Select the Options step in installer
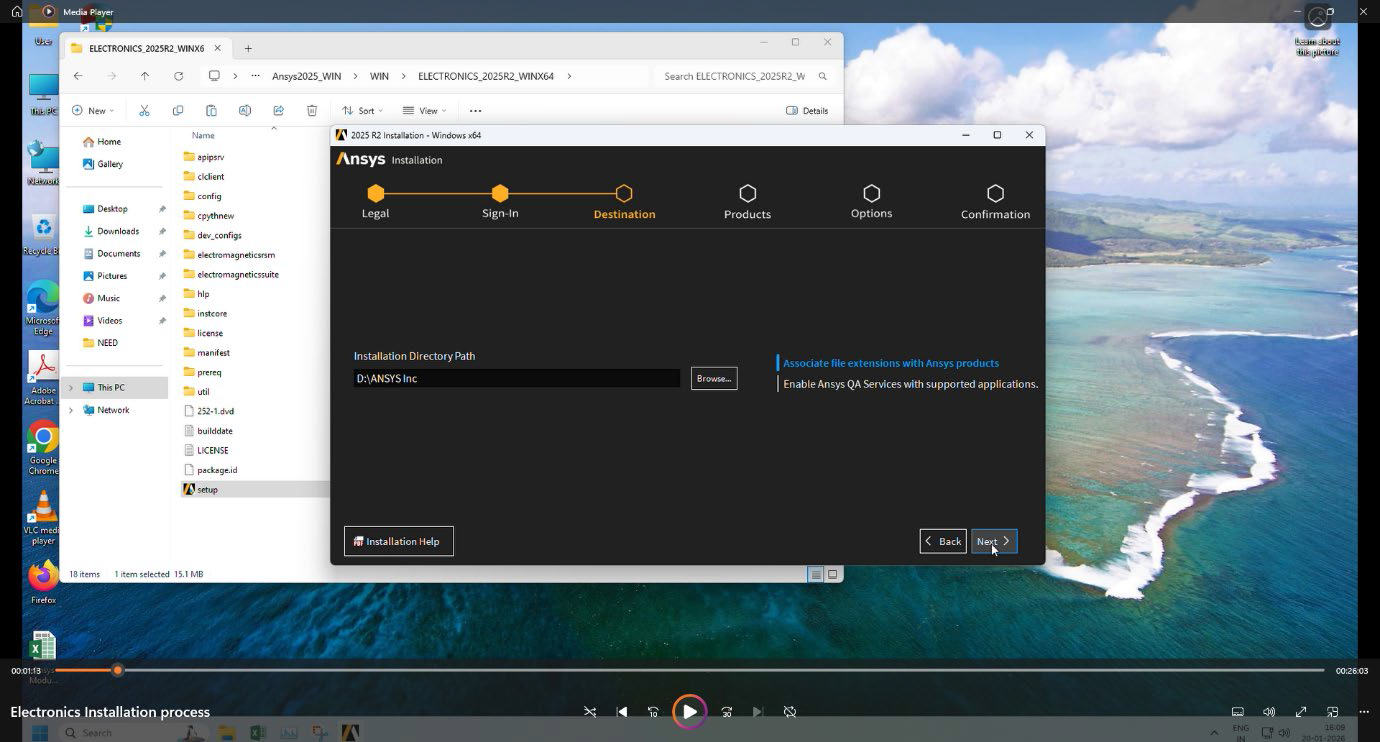The height and width of the screenshot is (742, 1380). [x=871, y=200]
